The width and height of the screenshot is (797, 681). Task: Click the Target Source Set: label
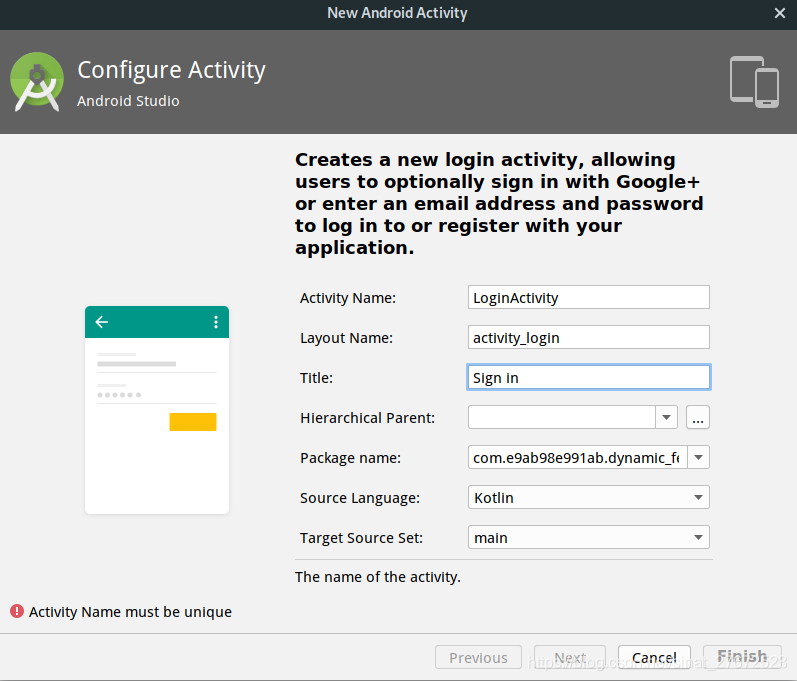tap(361, 538)
